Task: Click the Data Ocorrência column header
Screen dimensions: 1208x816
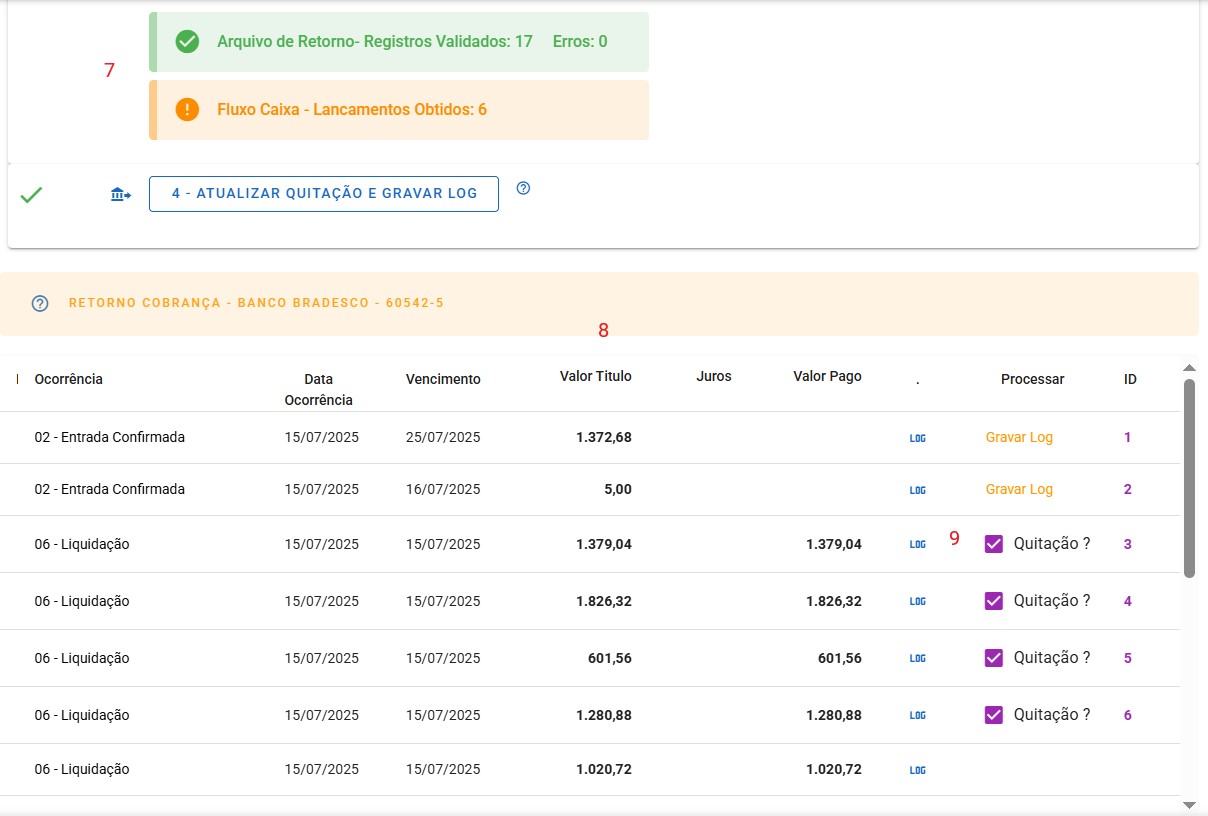Action: click(x=319, y=389)
